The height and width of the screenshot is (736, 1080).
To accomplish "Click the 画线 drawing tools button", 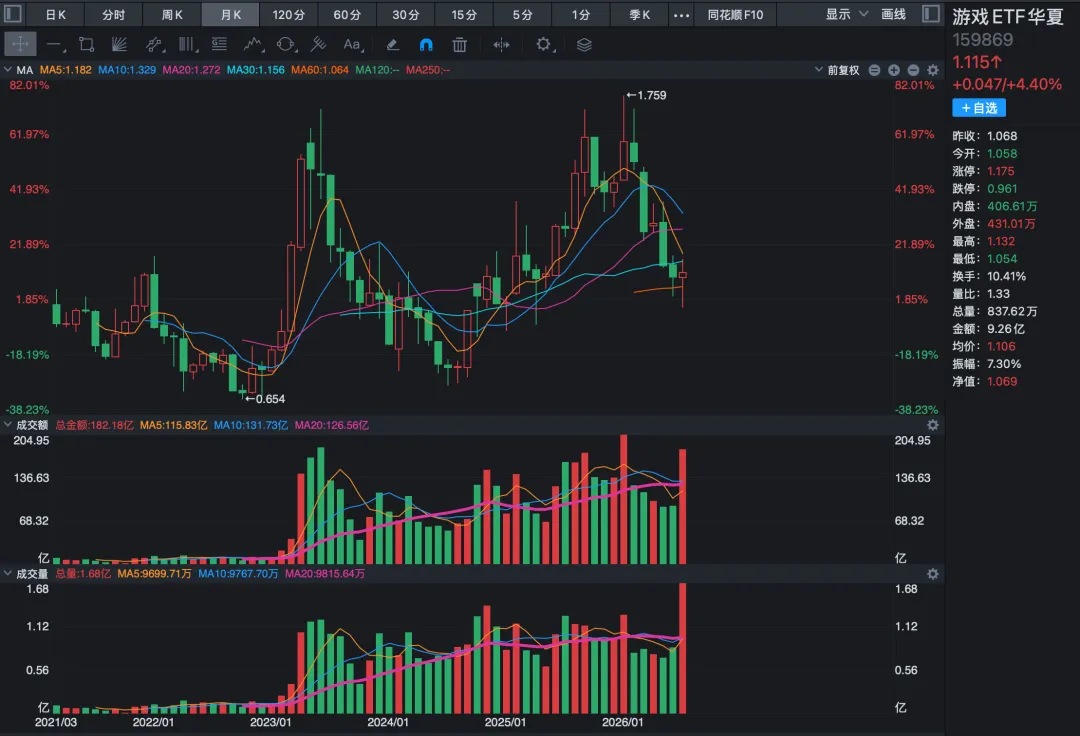I will [893, 14].
